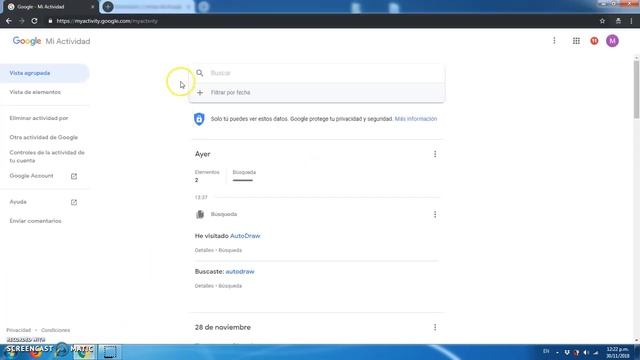Open the red notifications badge
The image size is (640, 360).
(594, 41)
